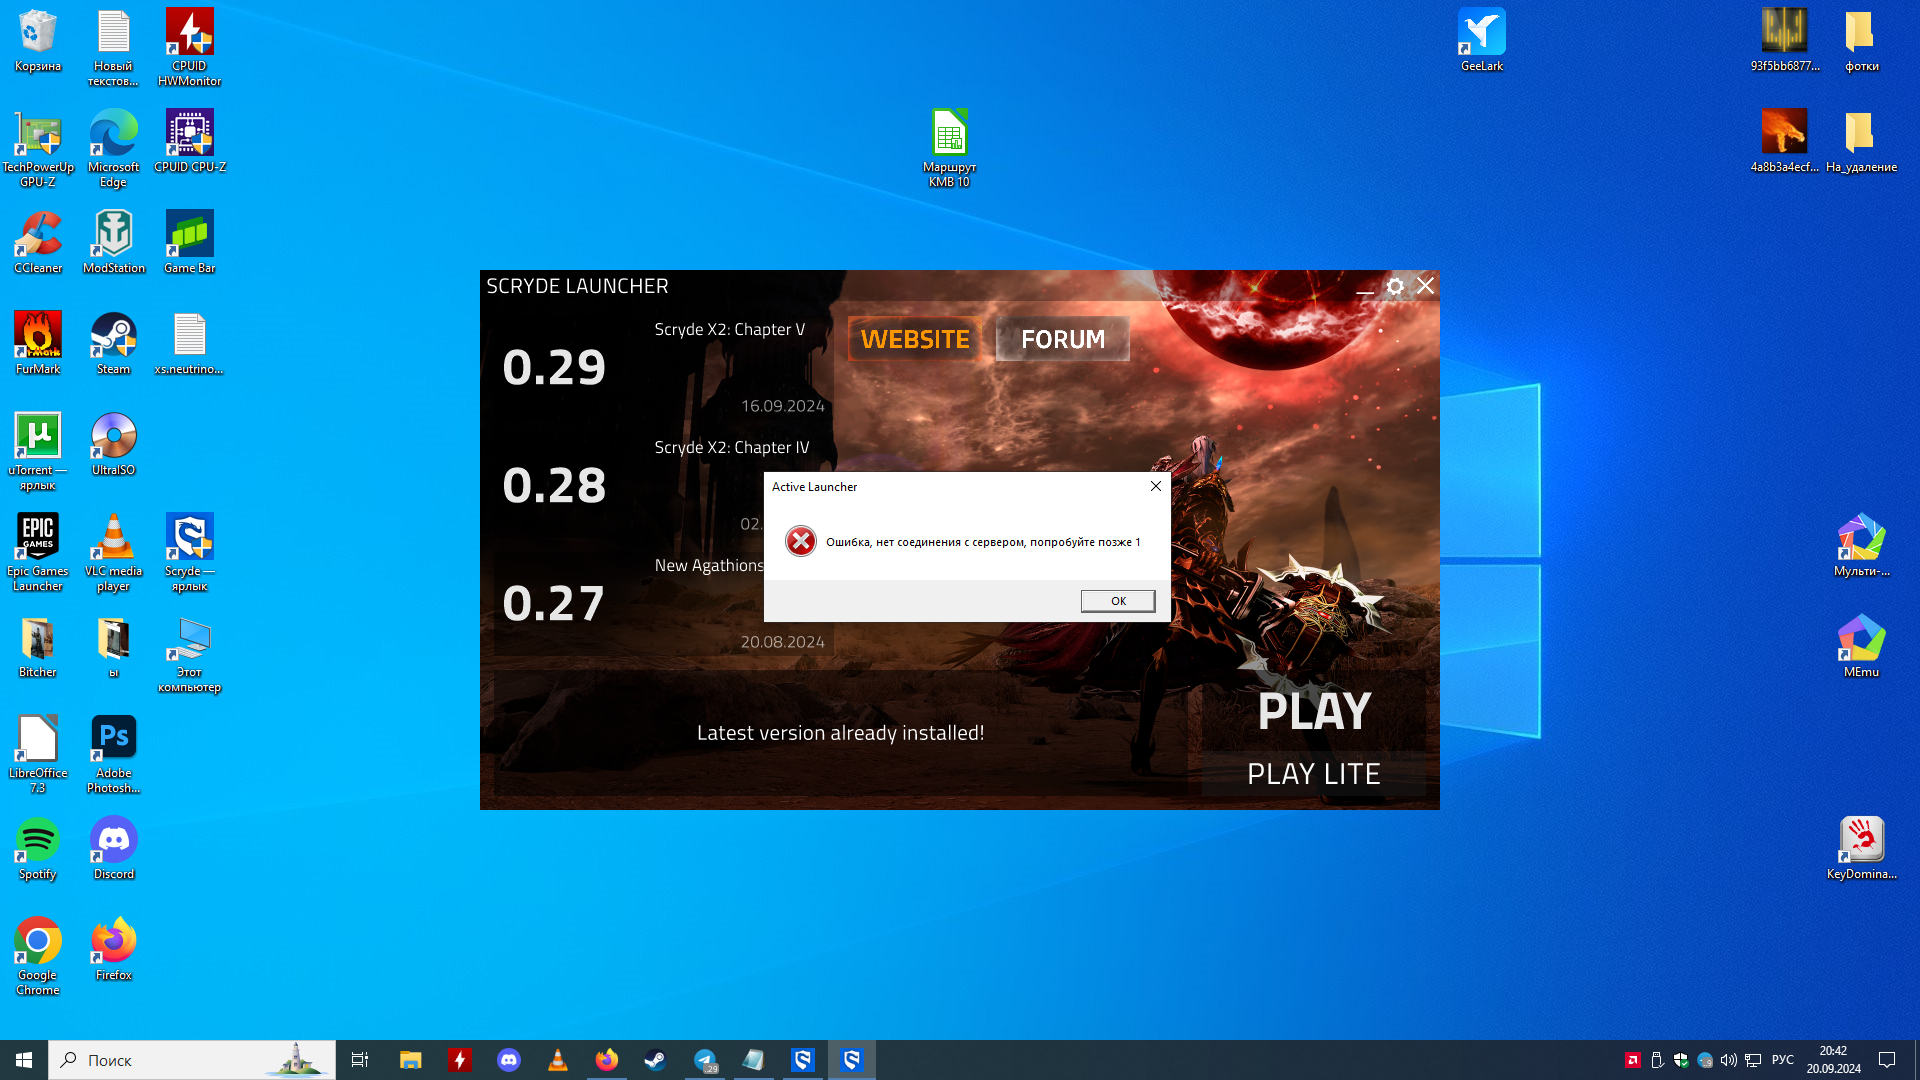Image resolution: width=1920 pixels, height=1080 pixels.
Task: Open Telegram from the taskbar
Action: (x=705, y=1060)
